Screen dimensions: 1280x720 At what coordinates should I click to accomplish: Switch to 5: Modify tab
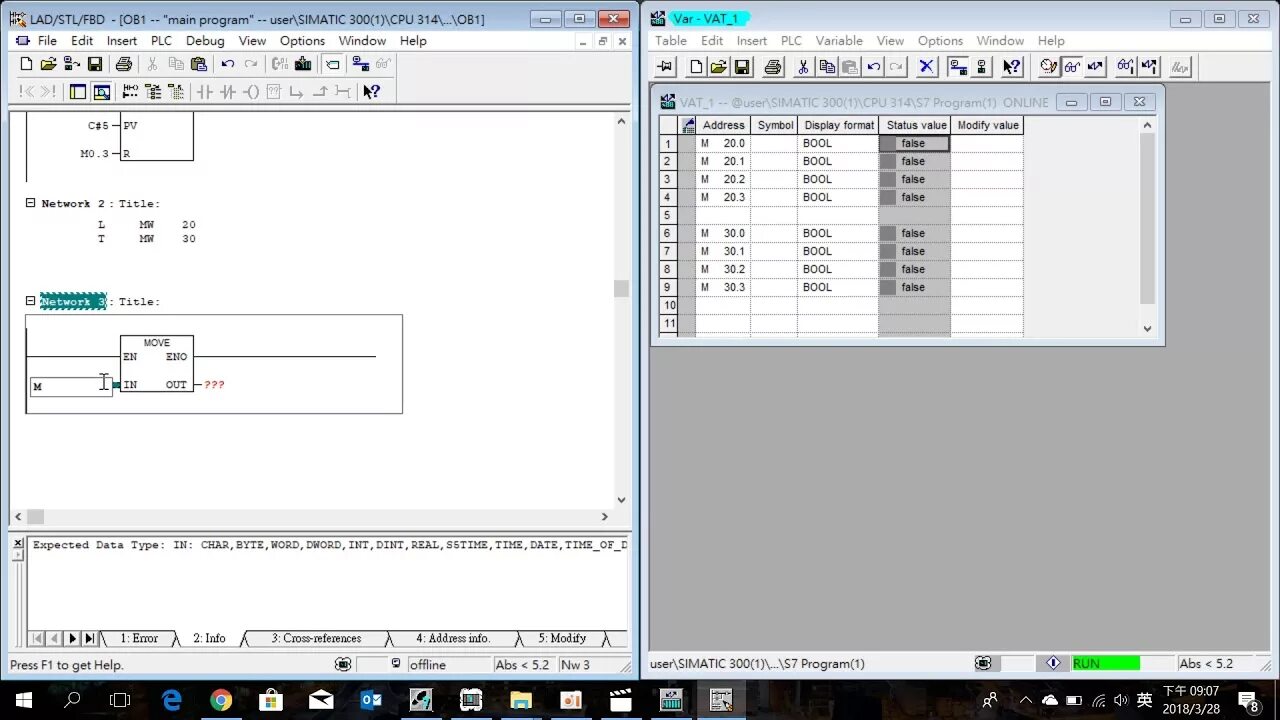point(562,638)
